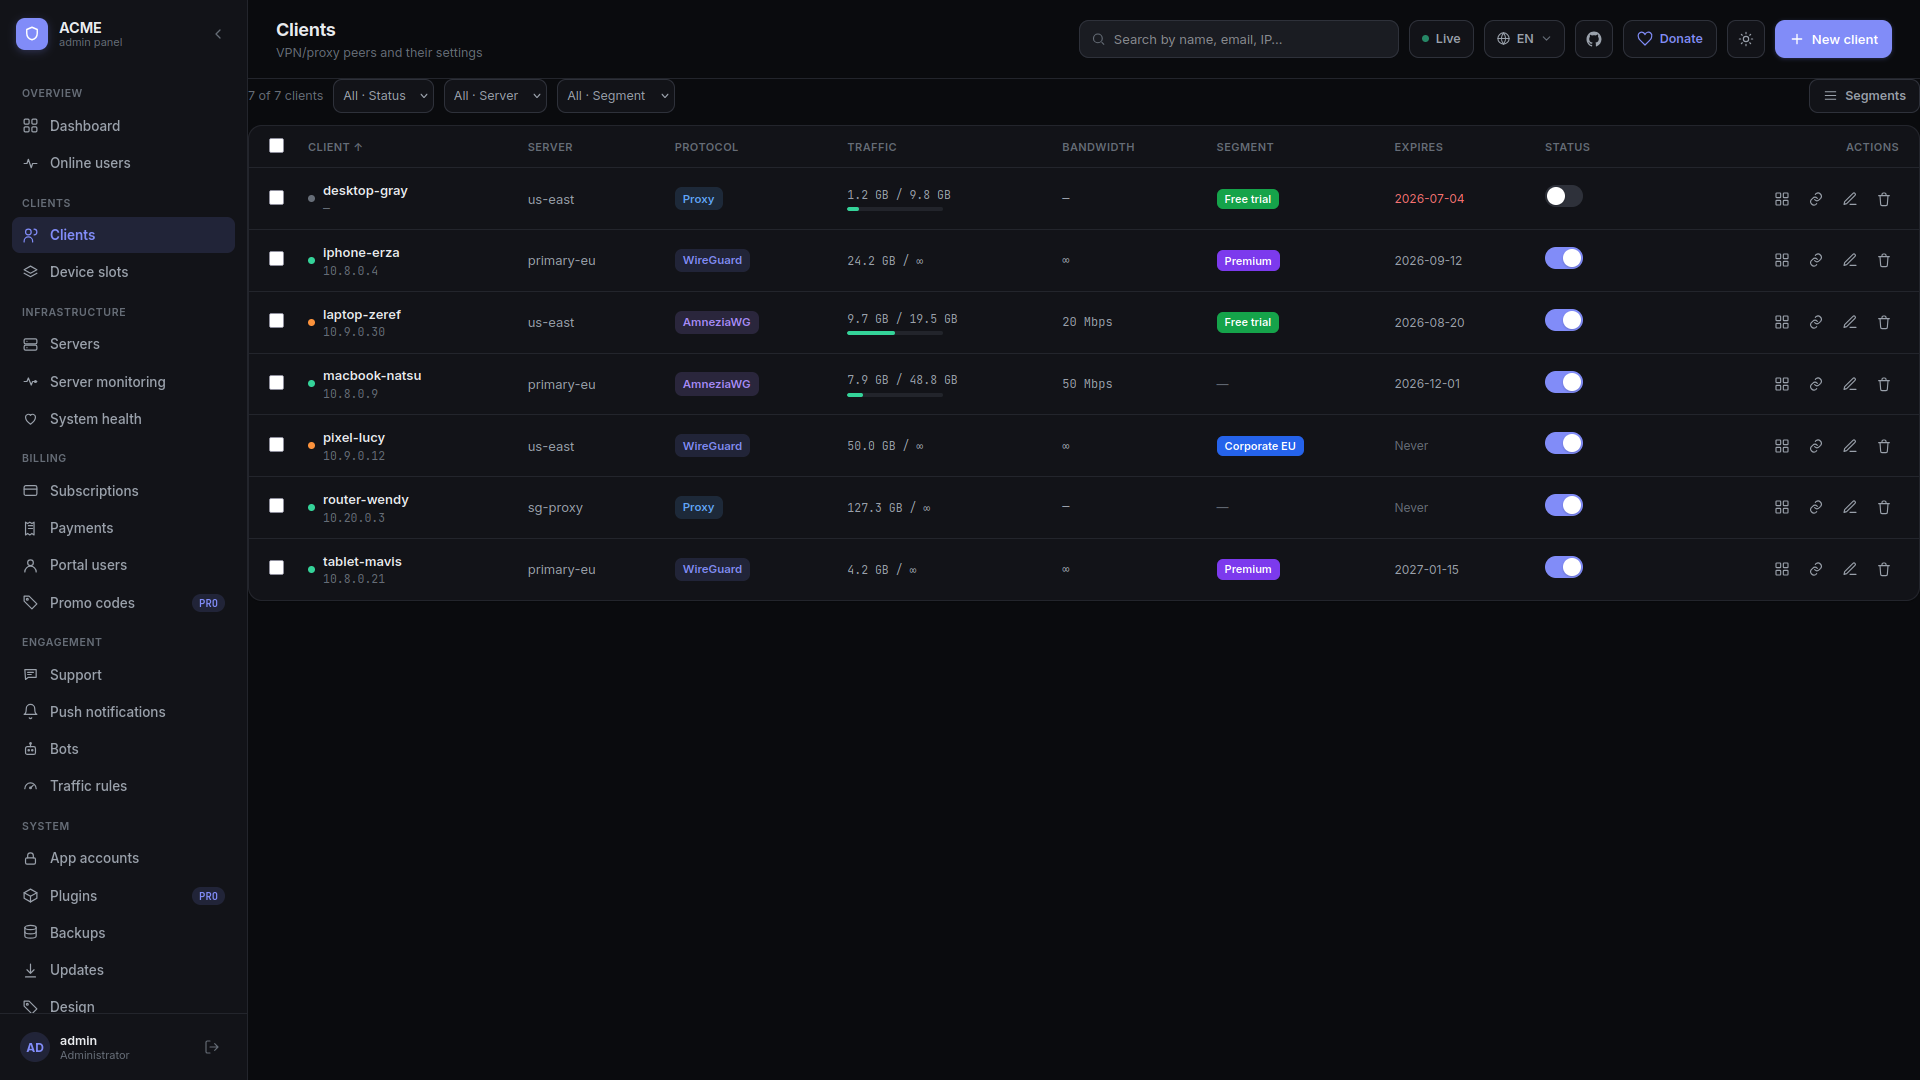Open the All · Status filter dropdown

(x=383, y=96)
